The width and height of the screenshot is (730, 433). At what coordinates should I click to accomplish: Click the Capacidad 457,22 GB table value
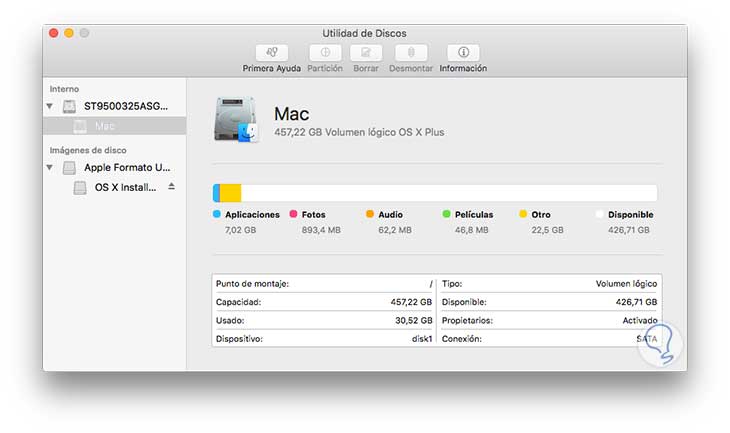411,302
